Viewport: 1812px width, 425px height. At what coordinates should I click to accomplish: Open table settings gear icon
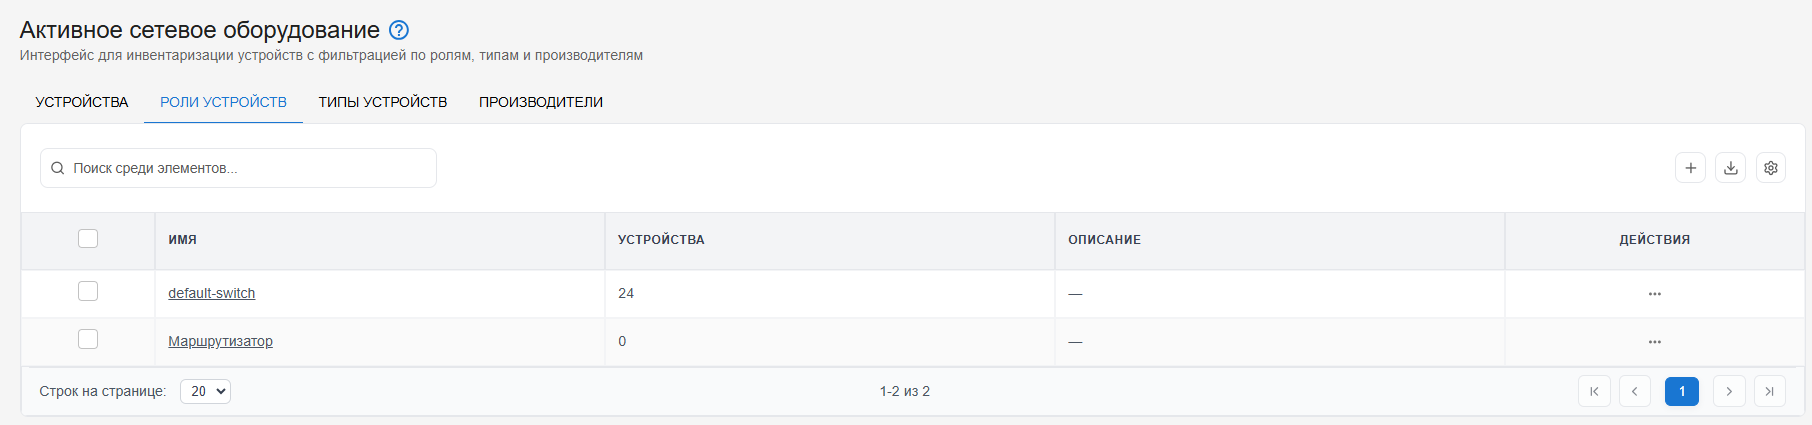[x=1771, y=168]
